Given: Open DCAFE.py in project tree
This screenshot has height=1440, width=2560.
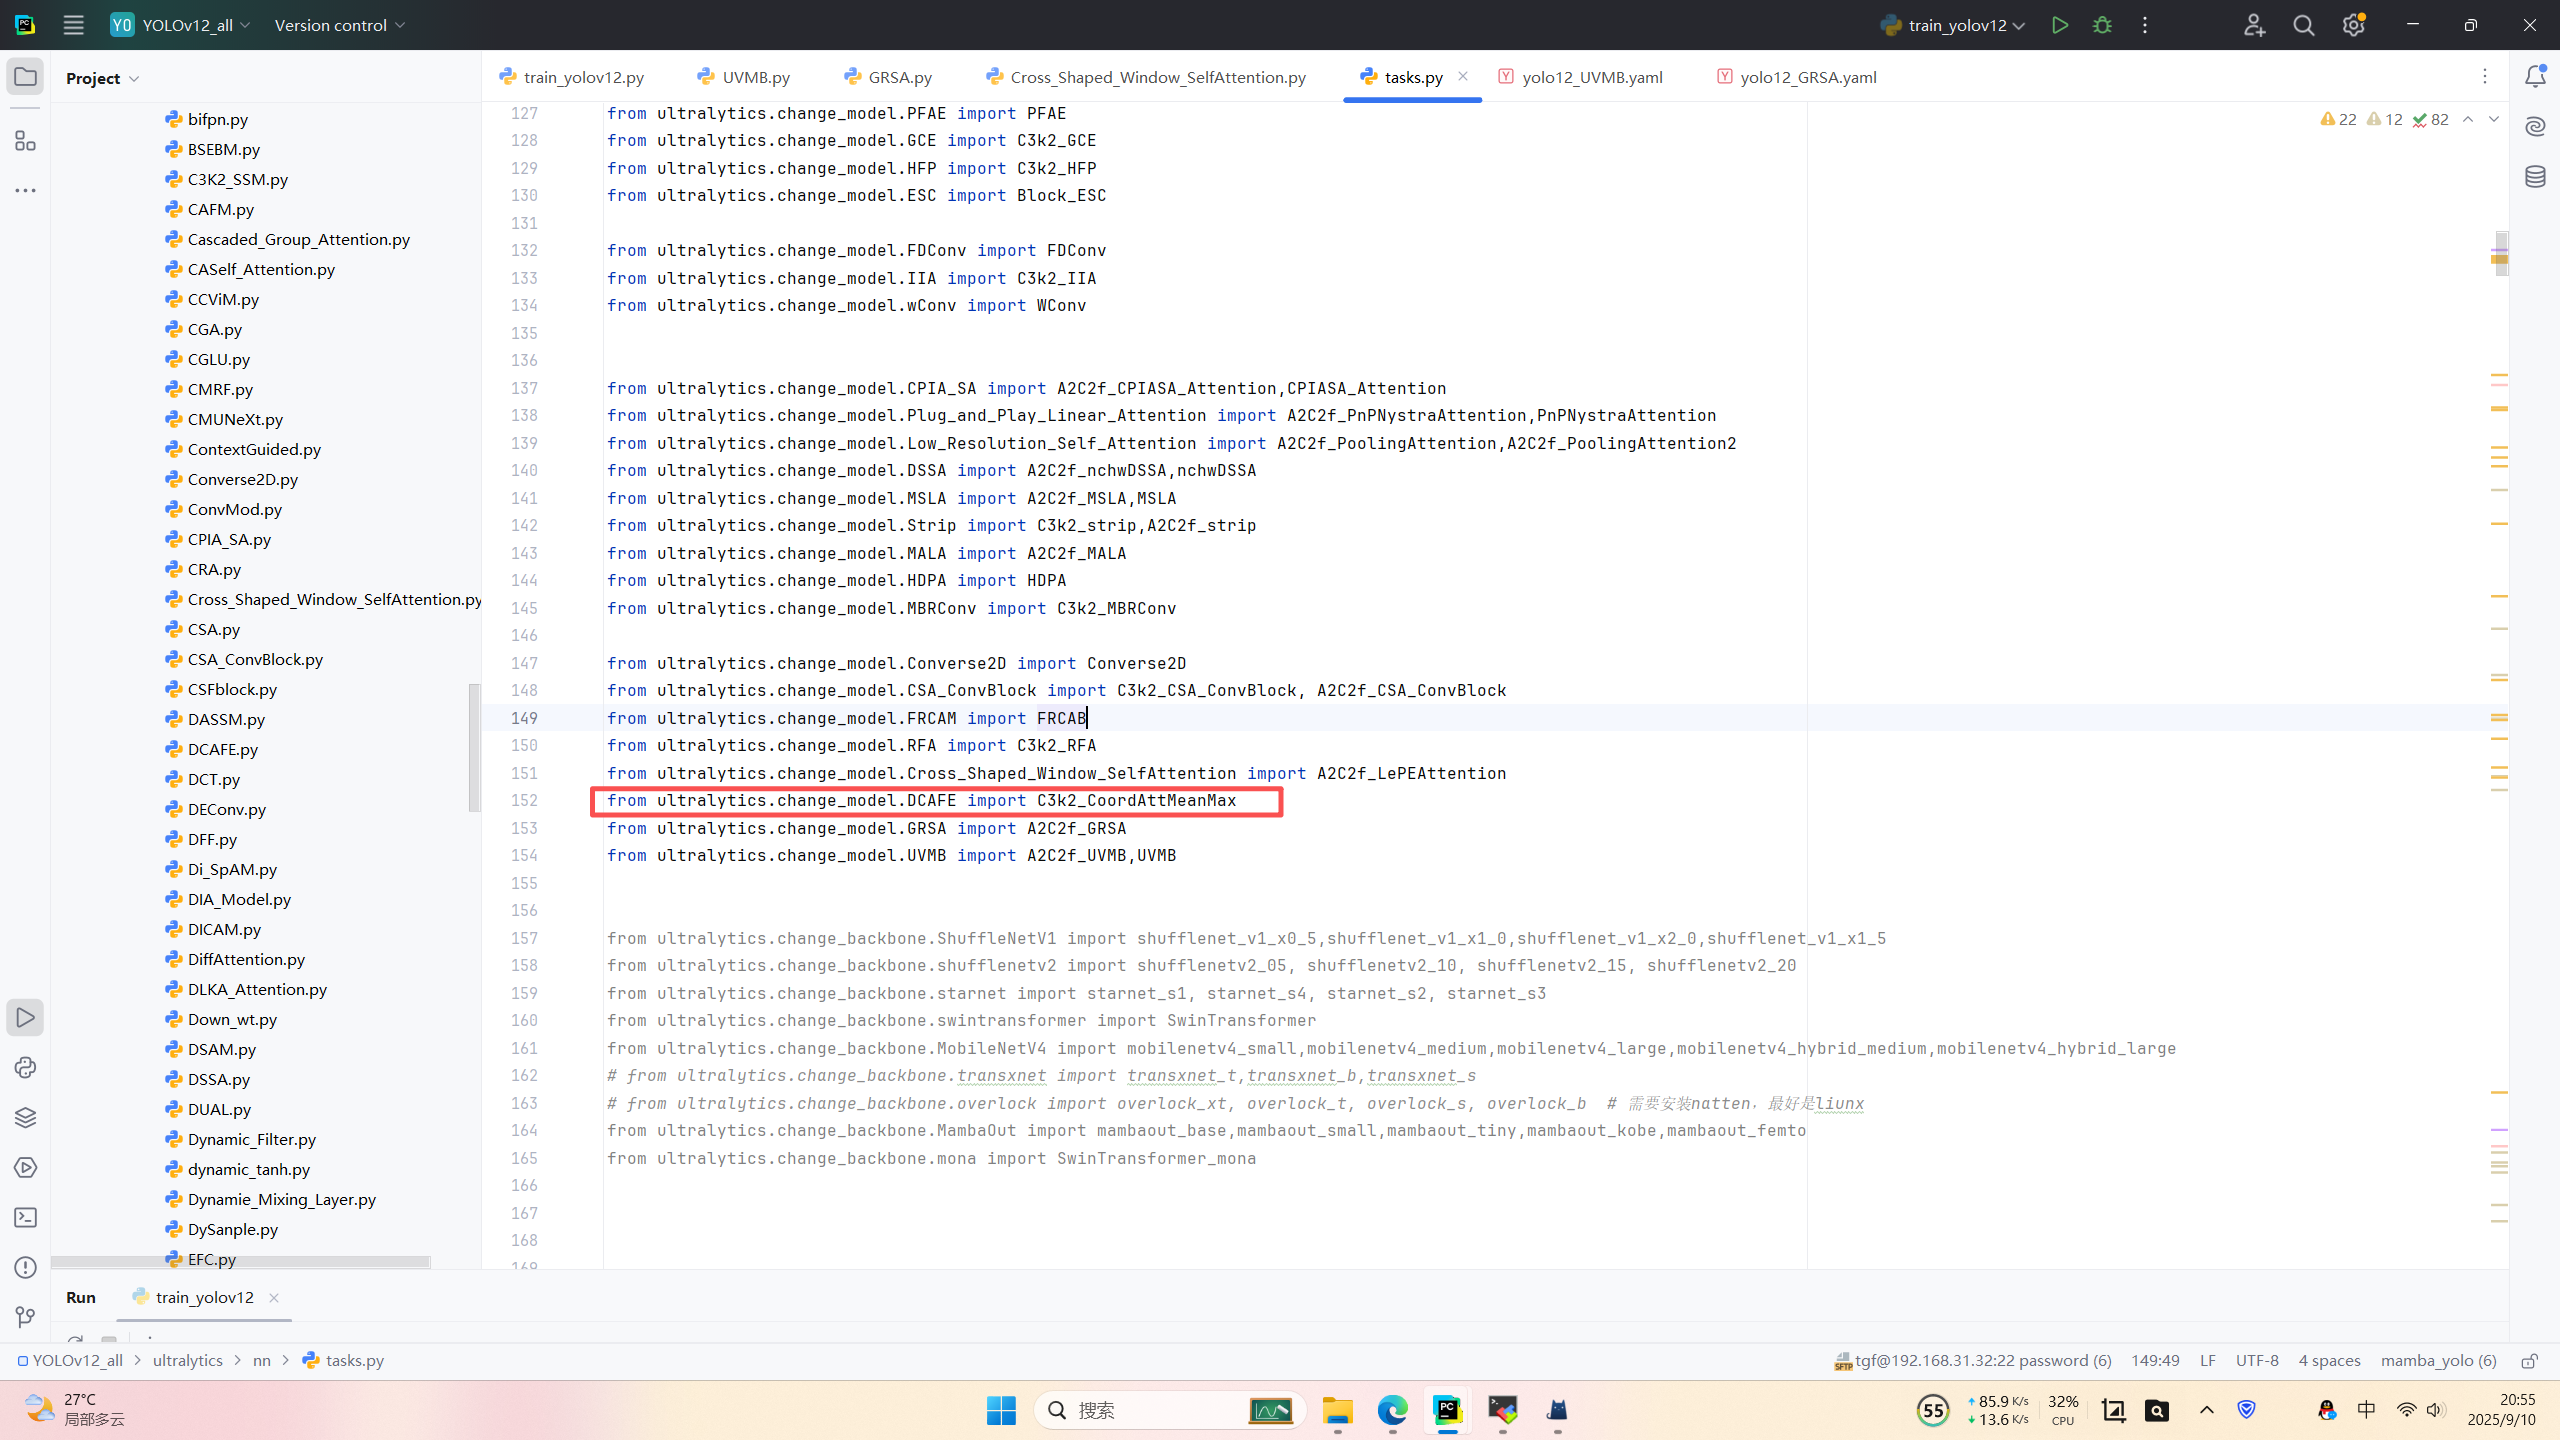Looking at the screenshot, I should click(x=222, y=749).
